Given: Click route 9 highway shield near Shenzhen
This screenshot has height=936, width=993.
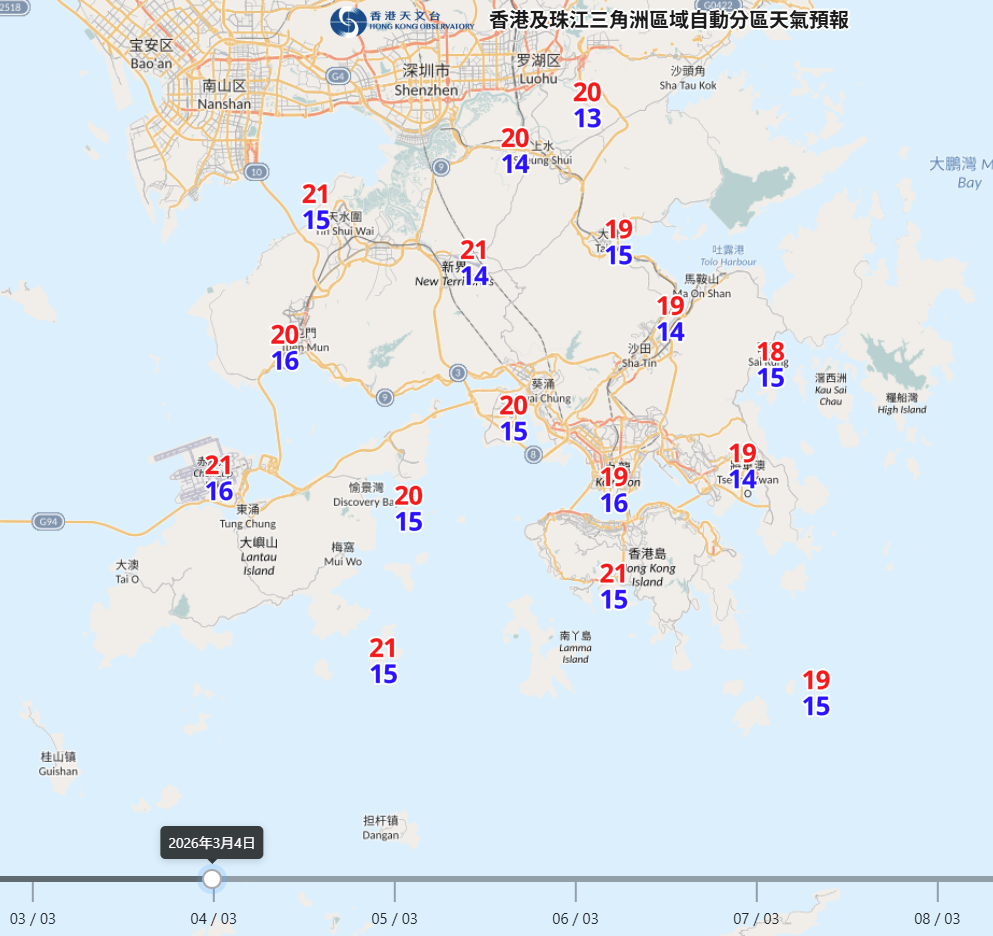Looking at the screenshot, I should (441, 167).
